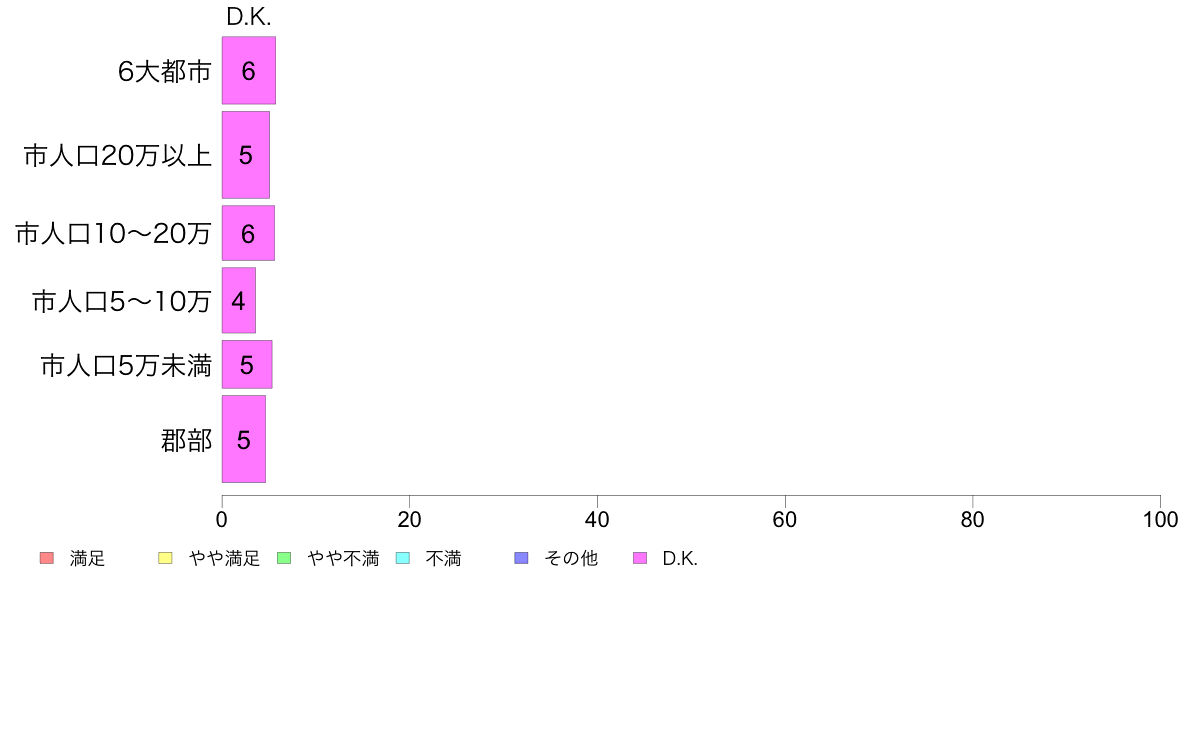The width and height of the screenshot is (1188, 736).
Task: Click the 6大都市 category label
Action: (164, 71)
